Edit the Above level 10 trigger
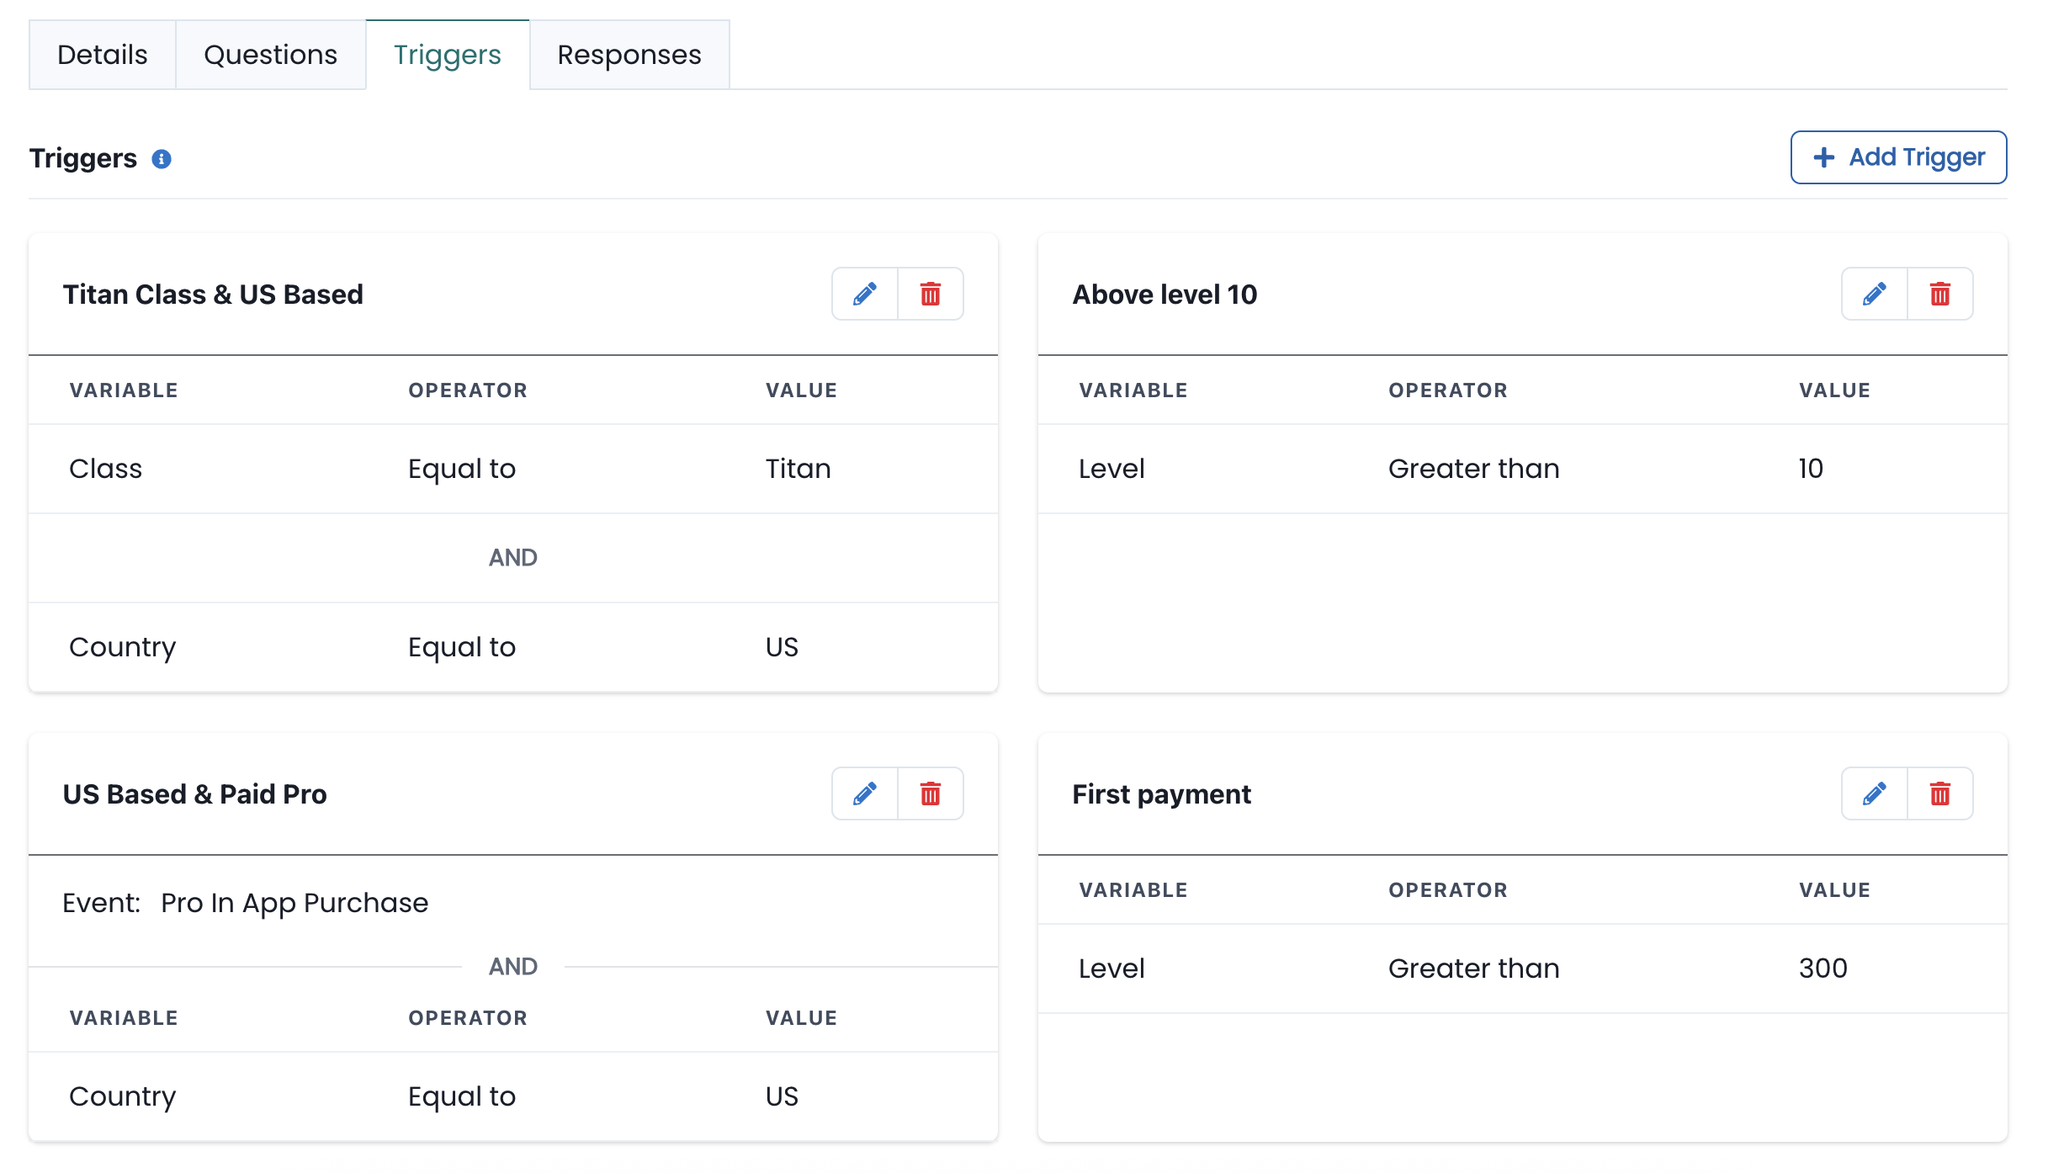The width and height of the screenshot is (2048, 1173). pos(1874,294)
